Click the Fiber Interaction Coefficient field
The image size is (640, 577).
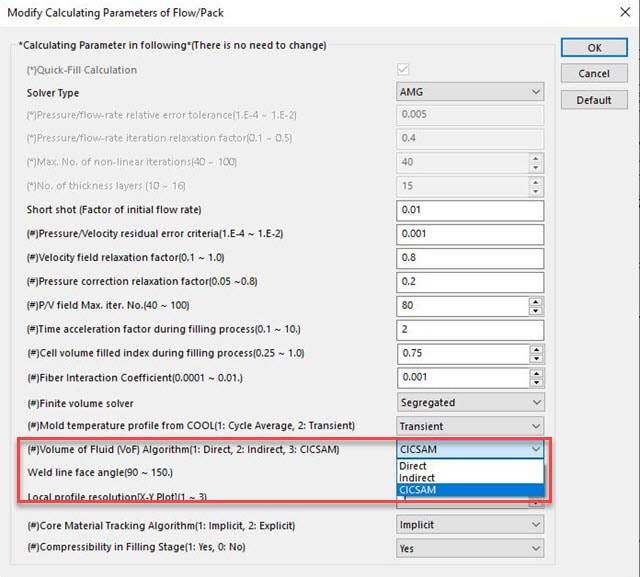tap(463, 377)
